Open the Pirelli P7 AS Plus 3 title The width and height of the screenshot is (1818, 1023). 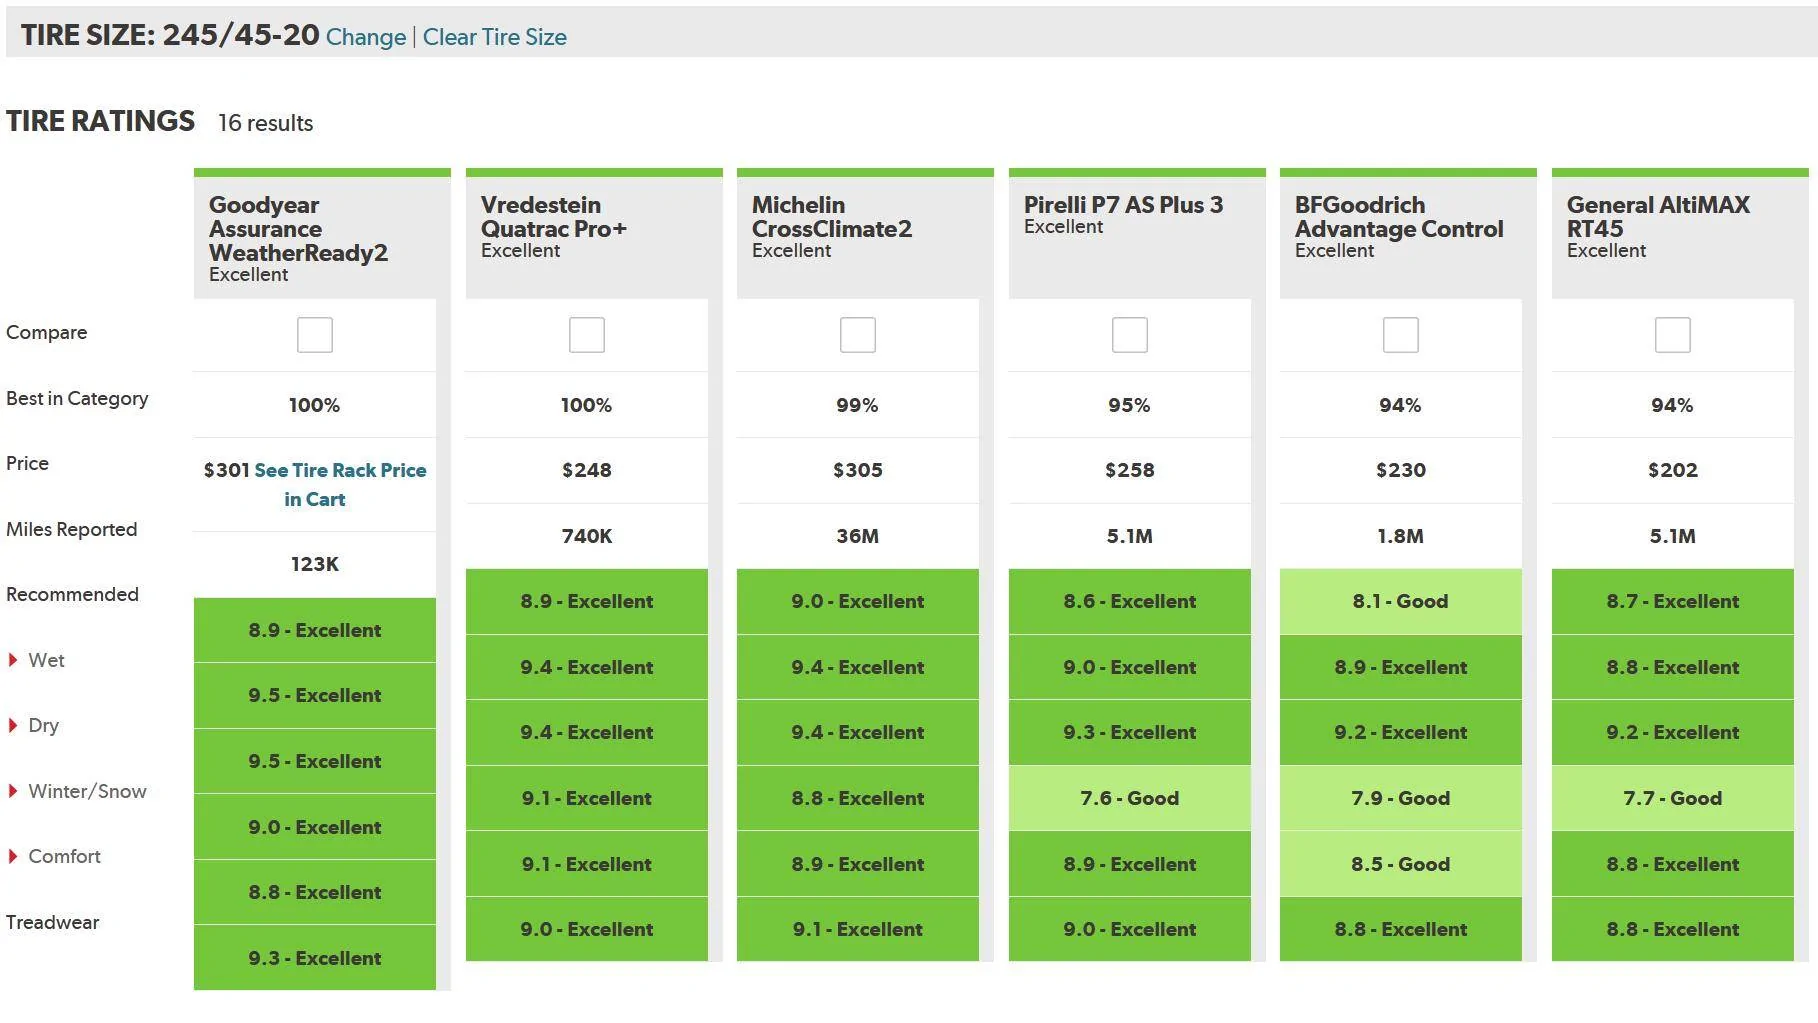pos(1123,205)
